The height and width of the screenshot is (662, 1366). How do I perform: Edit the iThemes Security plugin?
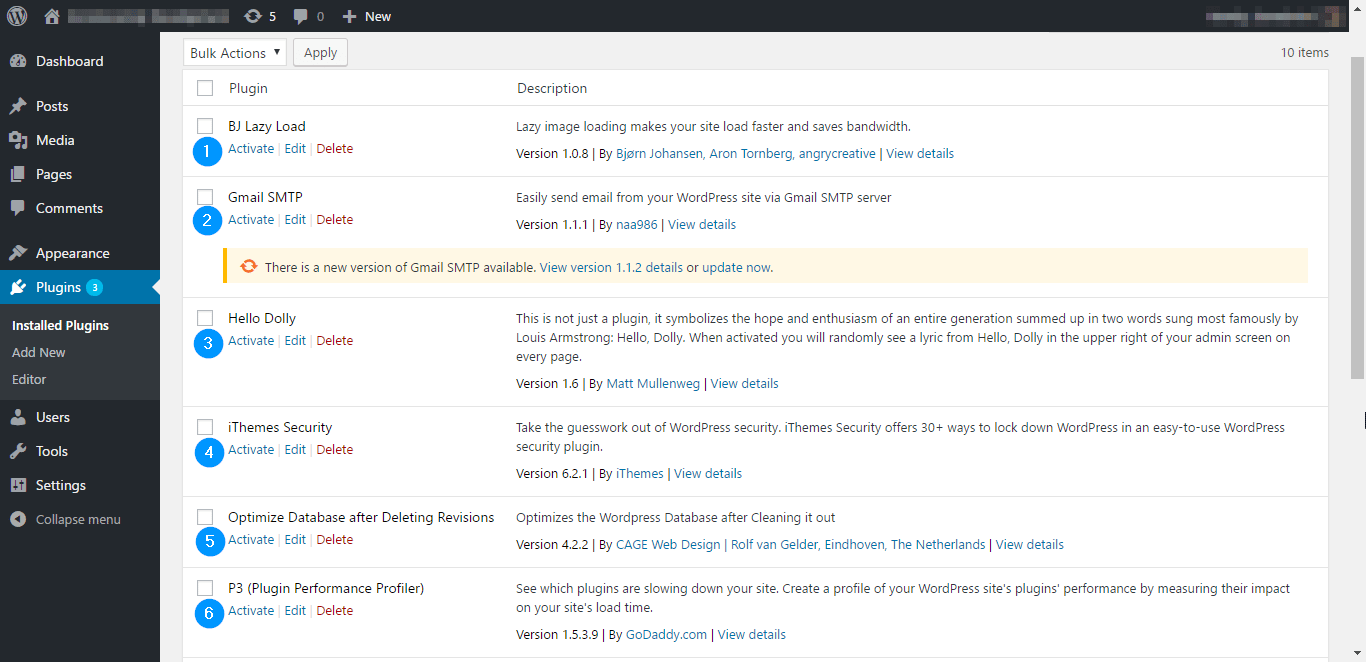point(295,449)
